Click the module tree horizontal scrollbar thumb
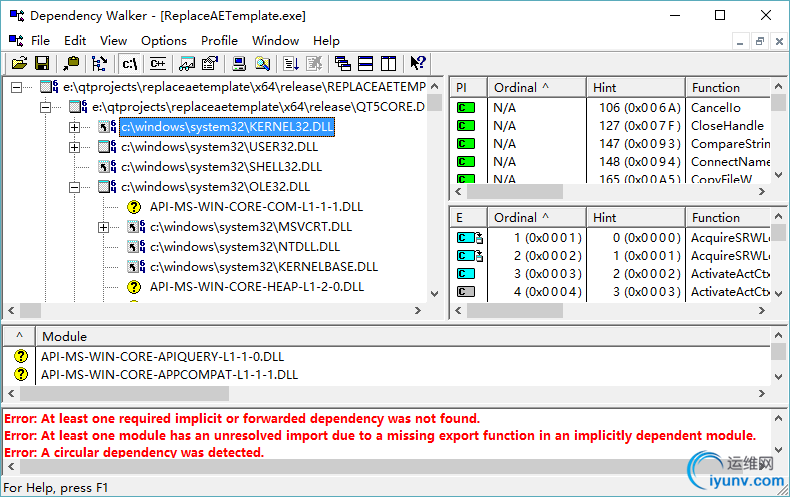Image resolution: width=790 pixels, height=497 pixels. pos(31,310)
